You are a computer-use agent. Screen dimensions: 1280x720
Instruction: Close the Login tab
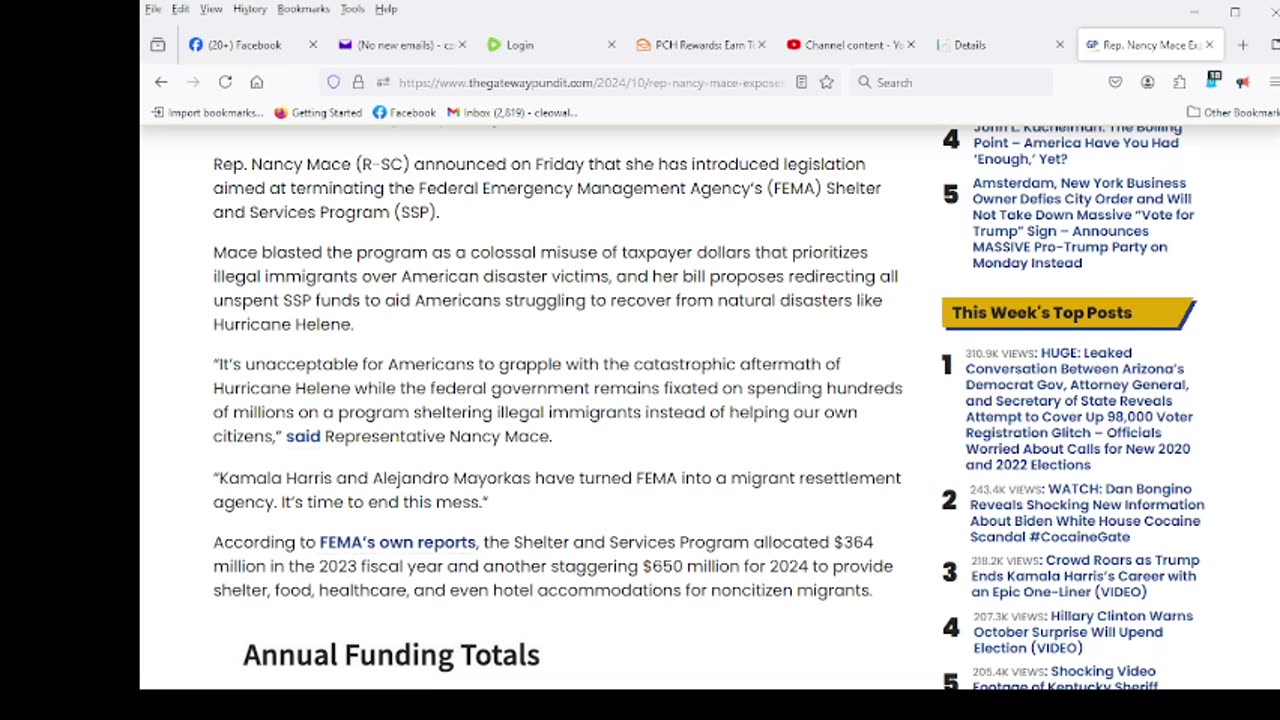612,45
